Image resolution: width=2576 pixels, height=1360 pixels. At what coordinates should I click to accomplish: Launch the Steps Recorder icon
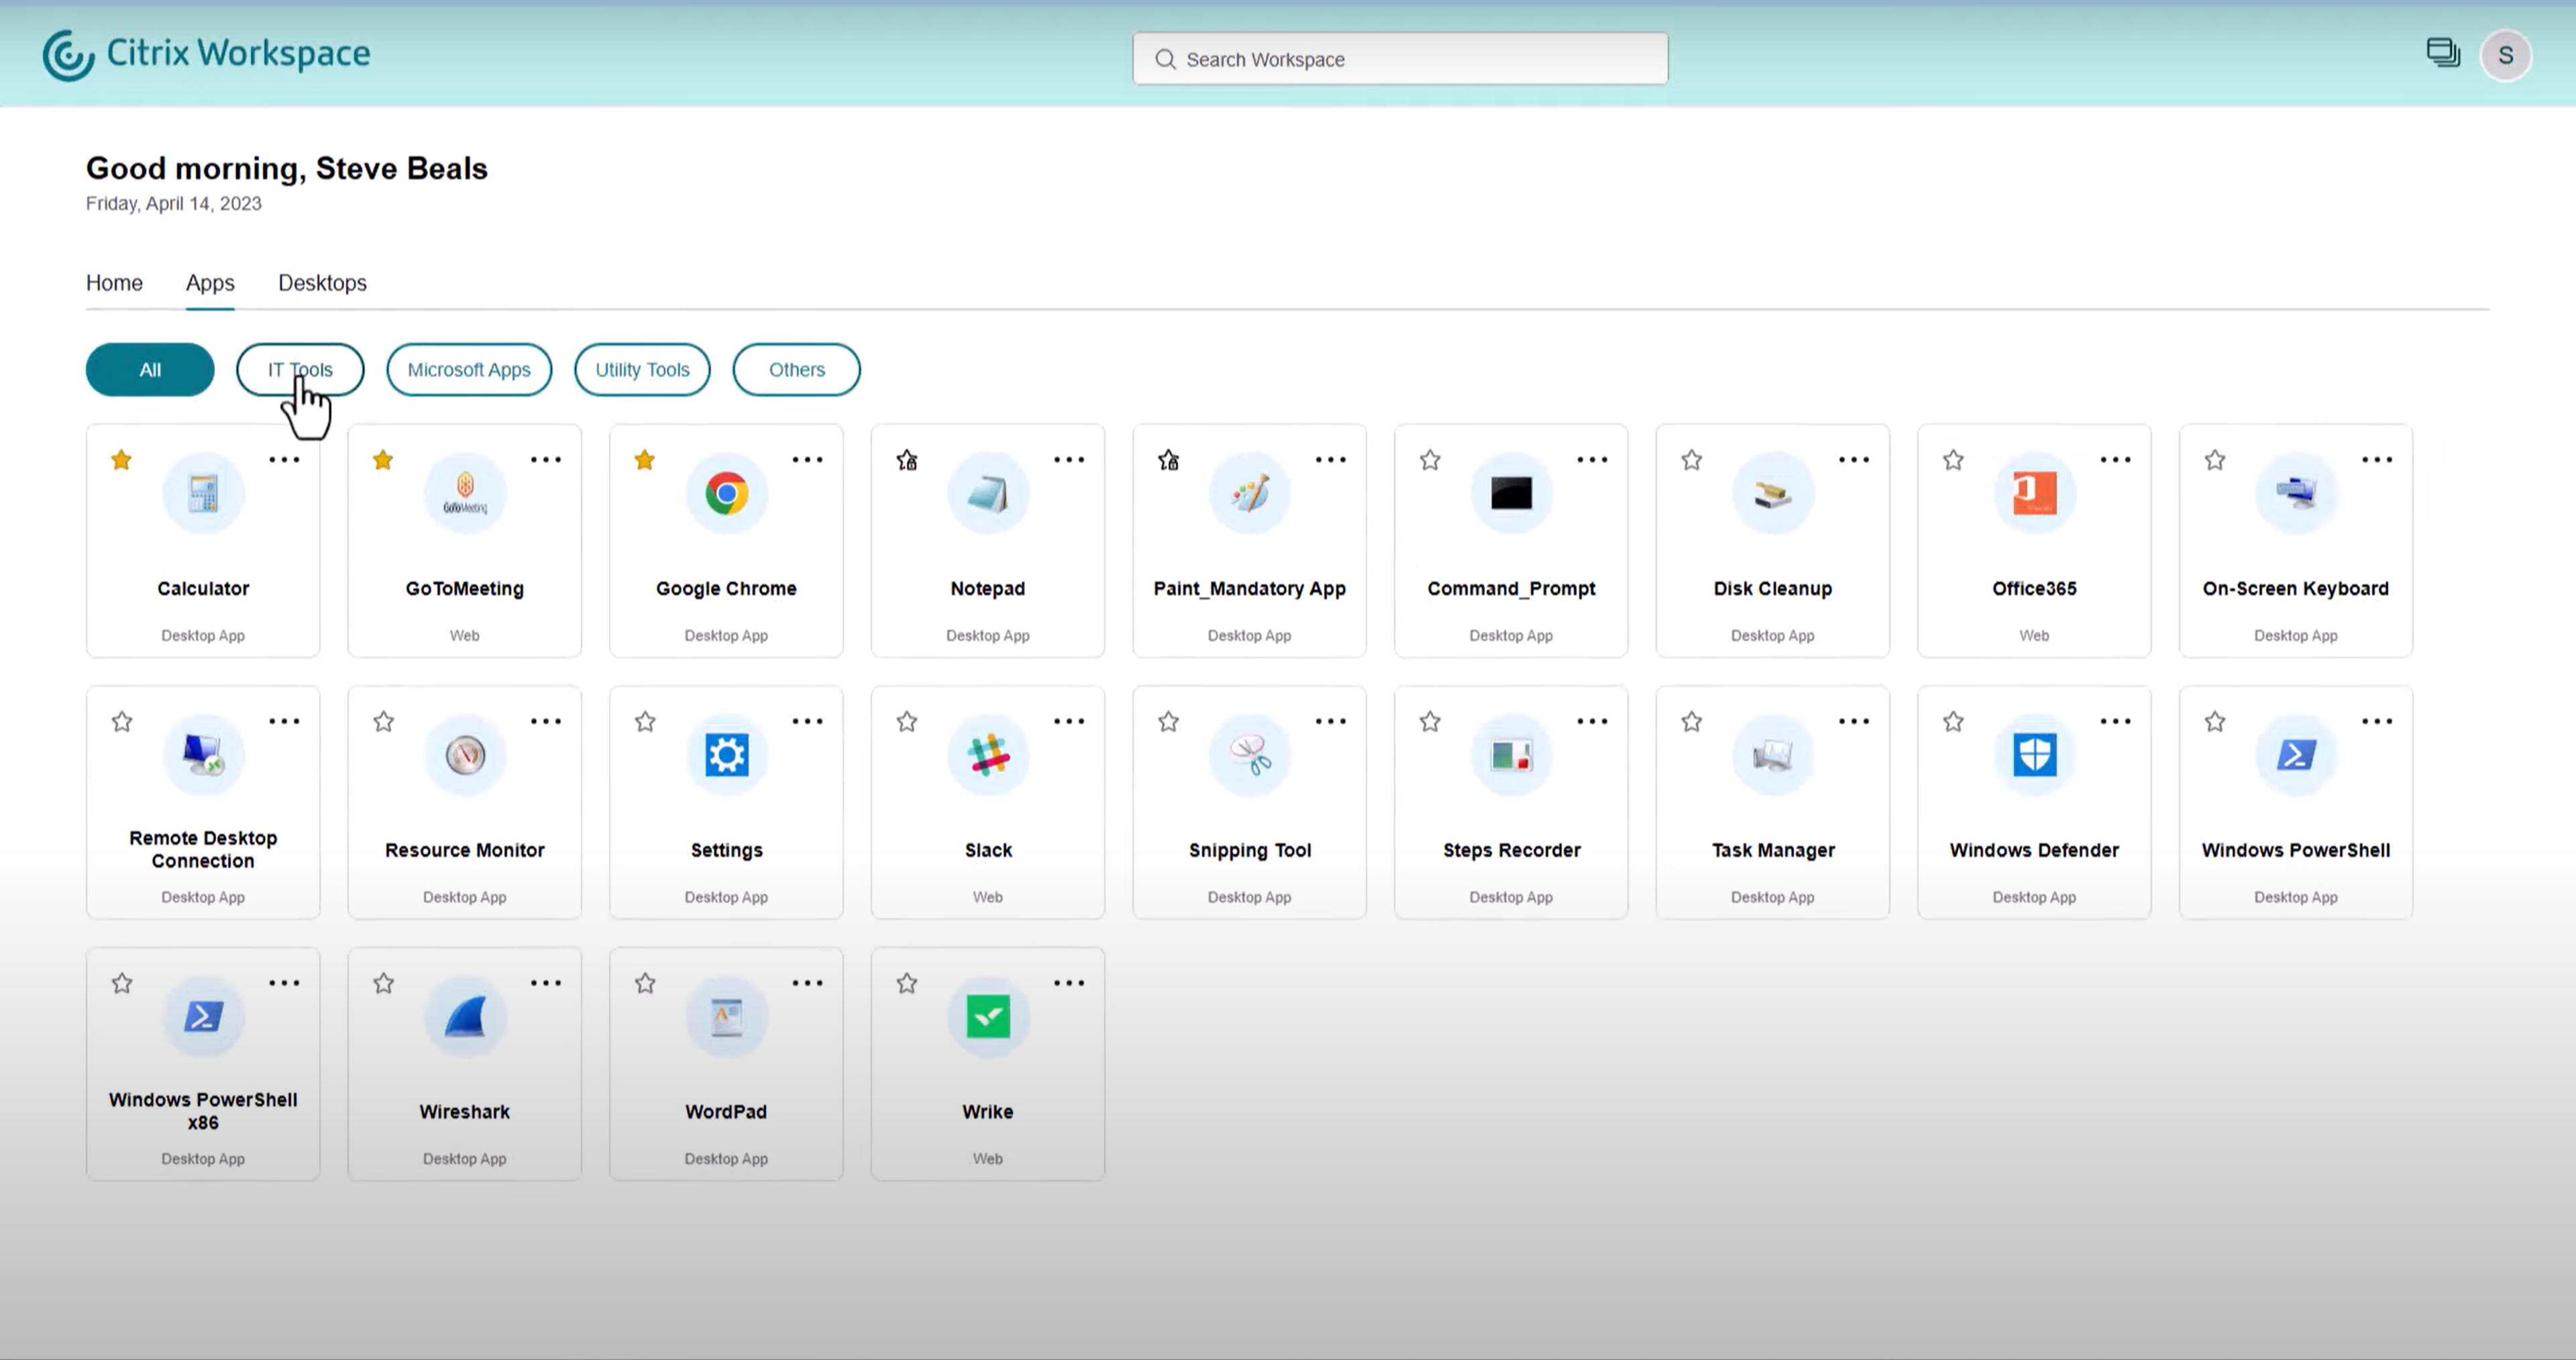click(1511, 755)
